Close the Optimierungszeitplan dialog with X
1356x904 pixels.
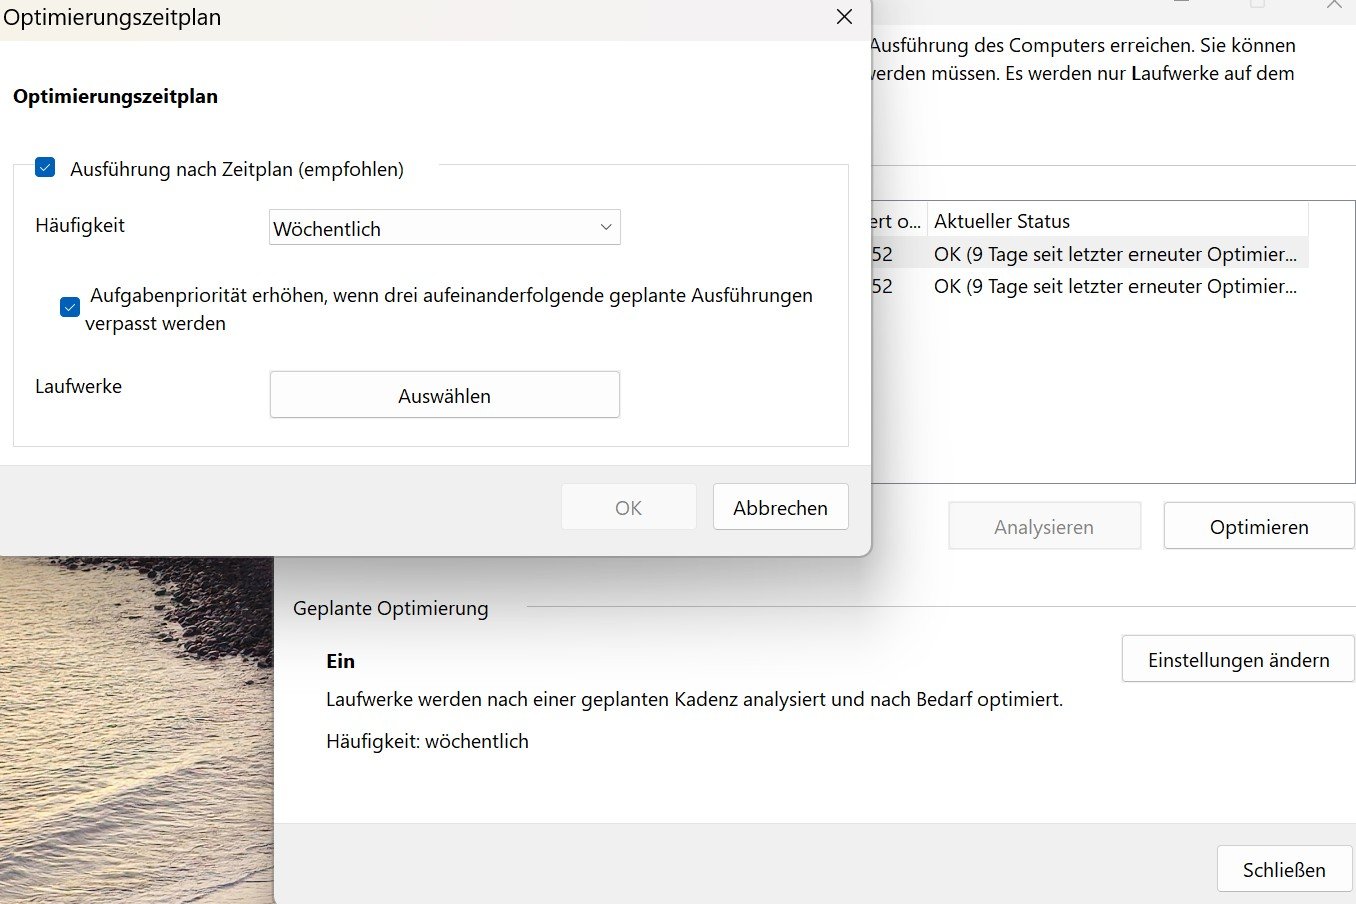[x=844, y=17]
